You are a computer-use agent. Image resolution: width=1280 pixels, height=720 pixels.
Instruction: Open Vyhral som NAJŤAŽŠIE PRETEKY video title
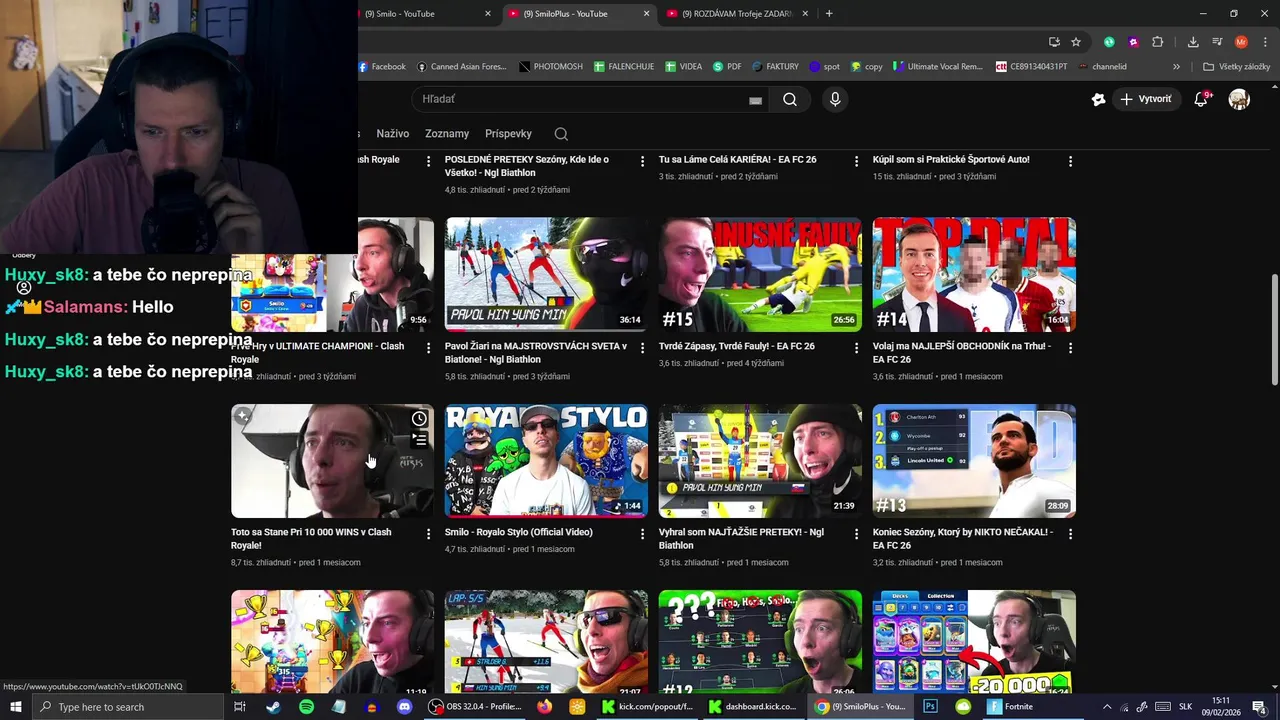click(741, 538)
